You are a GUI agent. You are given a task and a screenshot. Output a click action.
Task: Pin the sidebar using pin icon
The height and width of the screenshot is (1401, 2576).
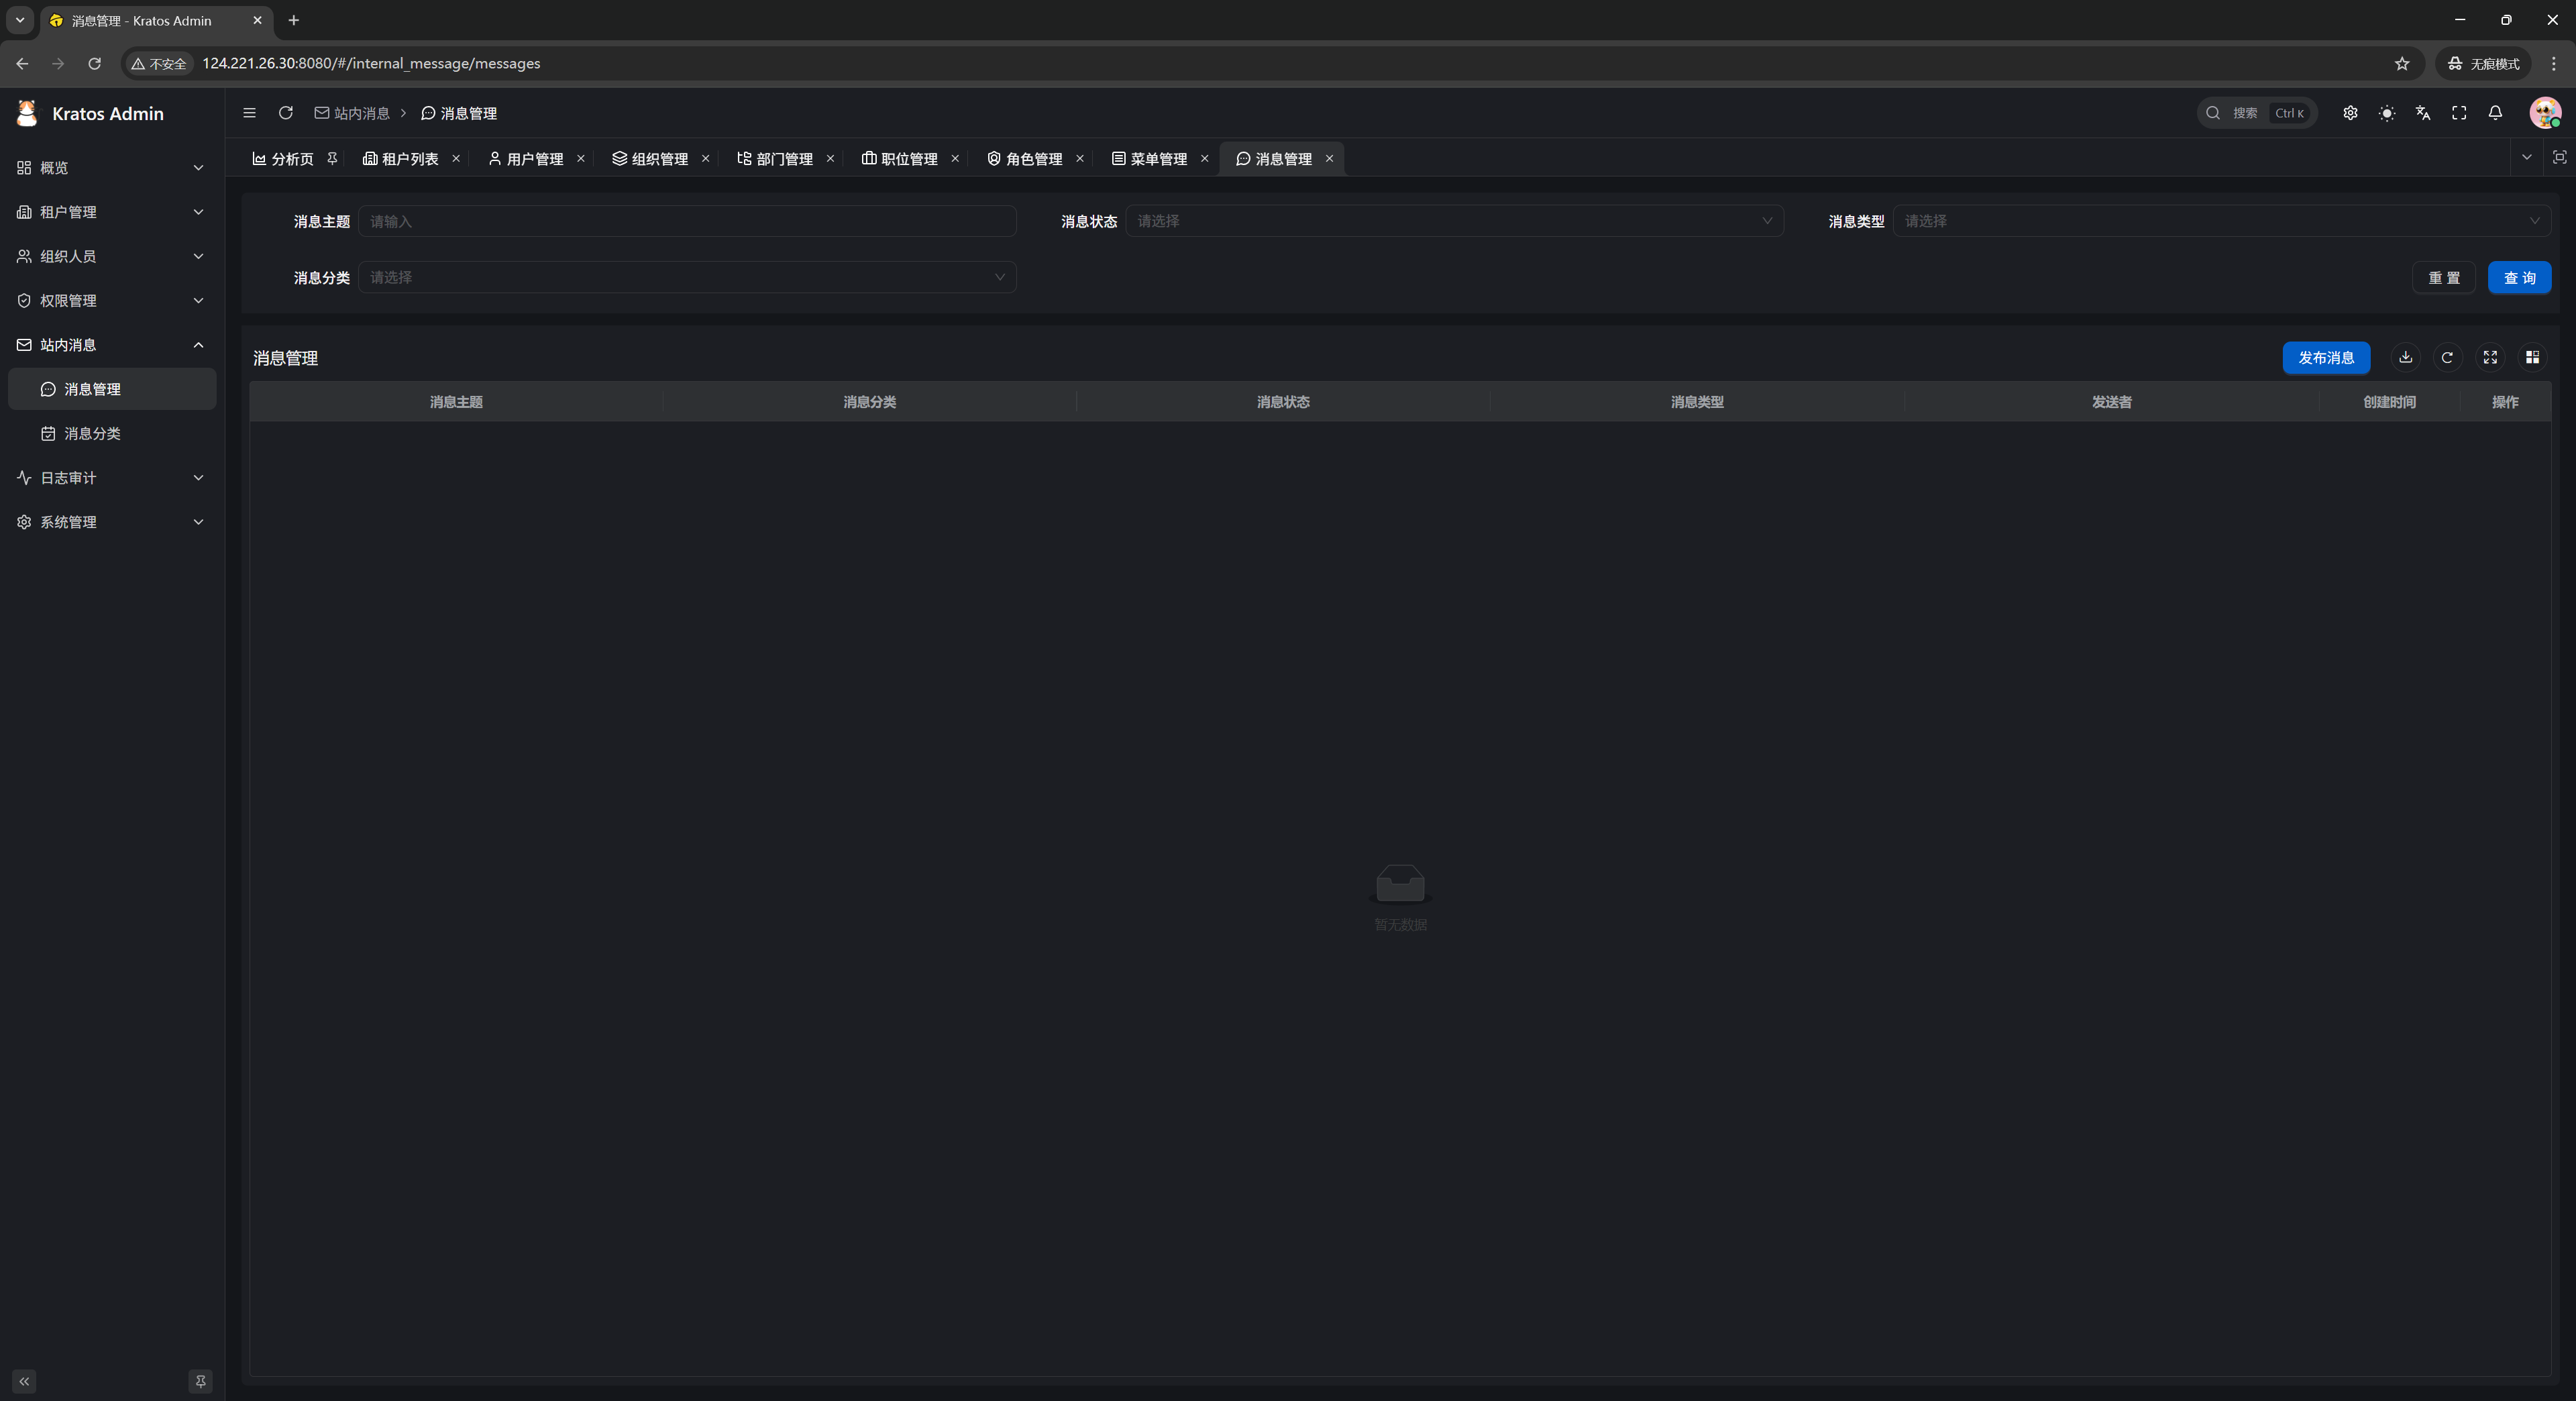(x=200, y=1381)
